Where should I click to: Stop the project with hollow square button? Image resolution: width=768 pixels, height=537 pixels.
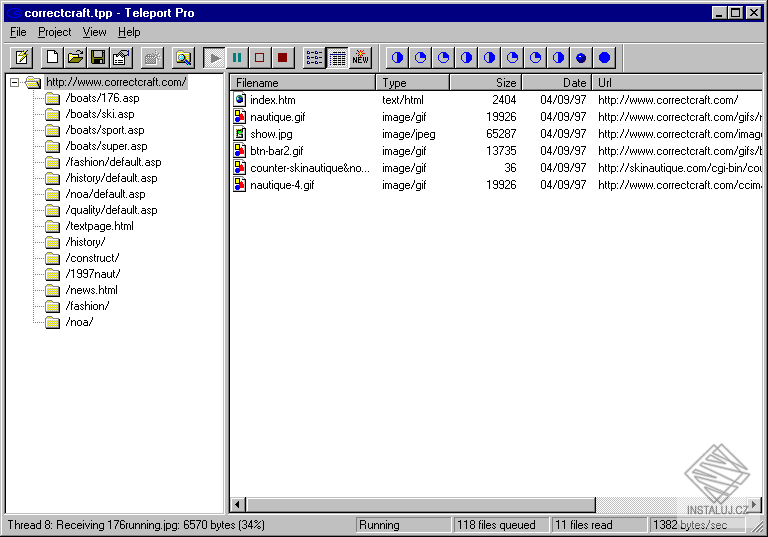tap(260, 58)
